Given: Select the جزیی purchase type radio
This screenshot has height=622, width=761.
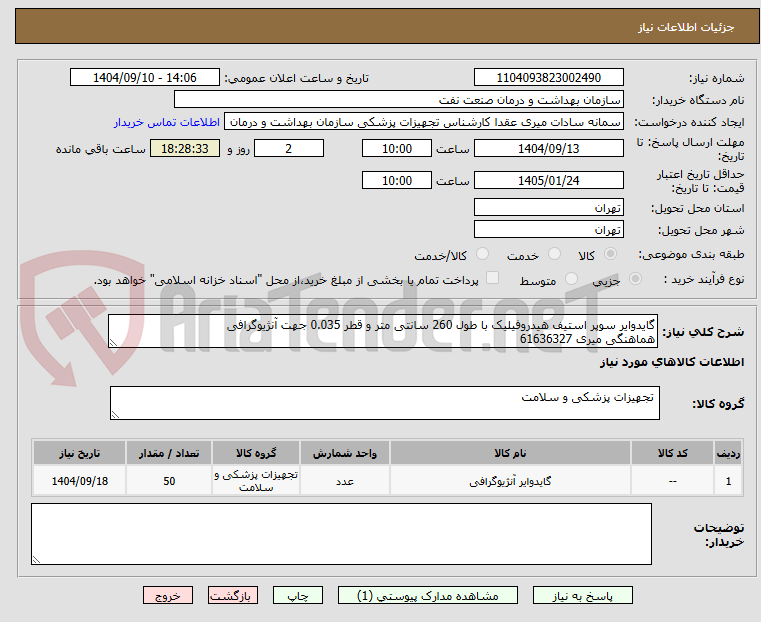Looking at the screenshot, I should point(635,278).
